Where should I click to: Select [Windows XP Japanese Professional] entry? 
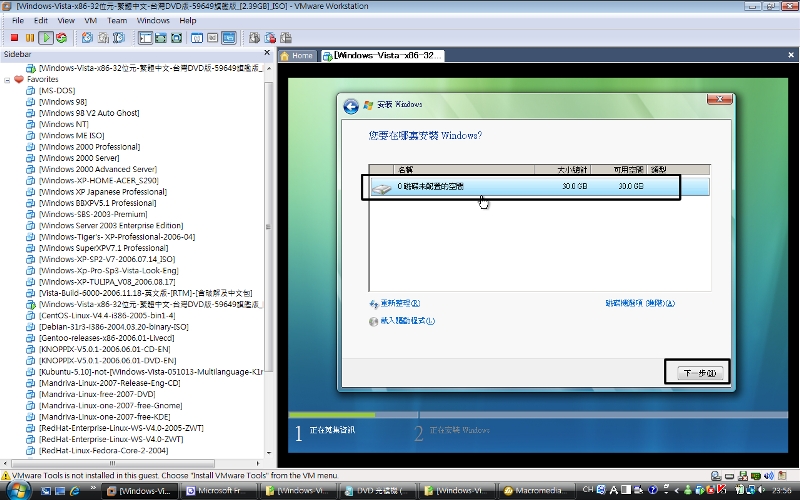click(x=103, y=191)
